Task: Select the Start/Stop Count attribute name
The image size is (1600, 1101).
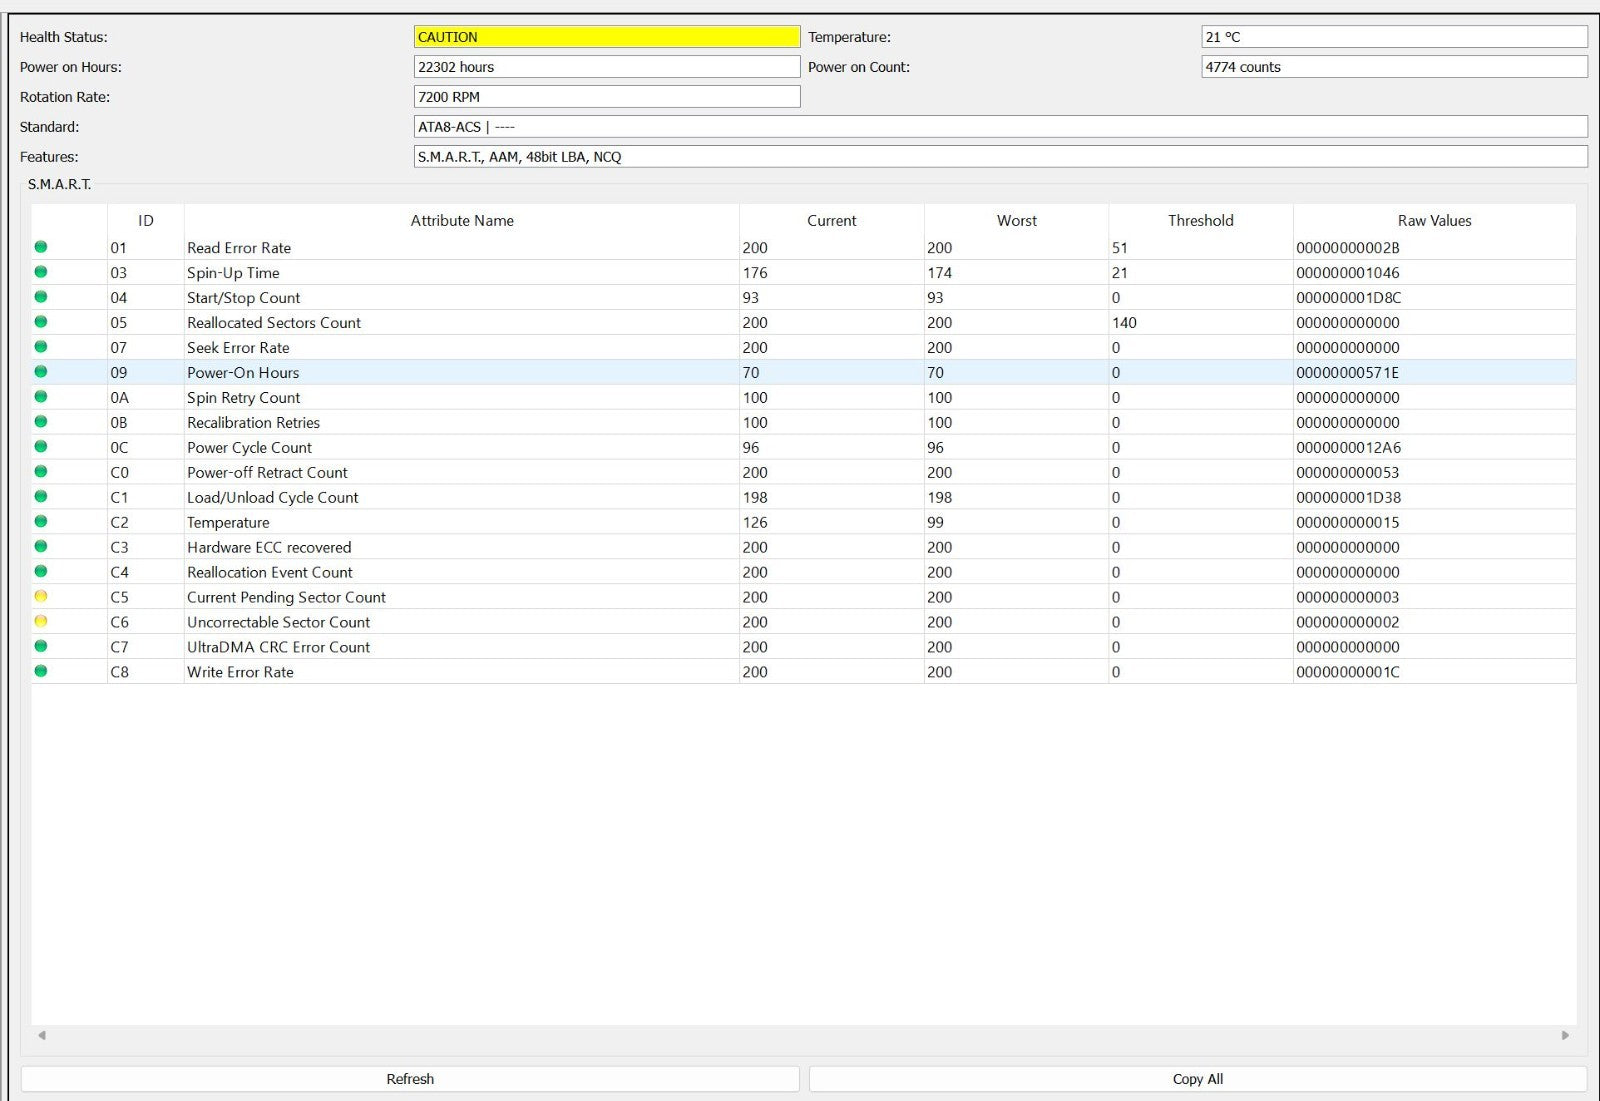Action: coord(243,298)
